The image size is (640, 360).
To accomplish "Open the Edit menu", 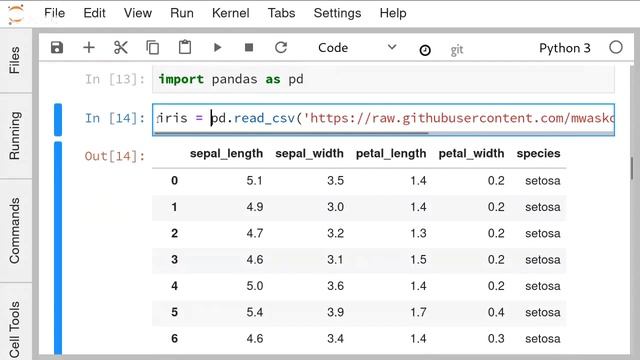I will [94, 13].
